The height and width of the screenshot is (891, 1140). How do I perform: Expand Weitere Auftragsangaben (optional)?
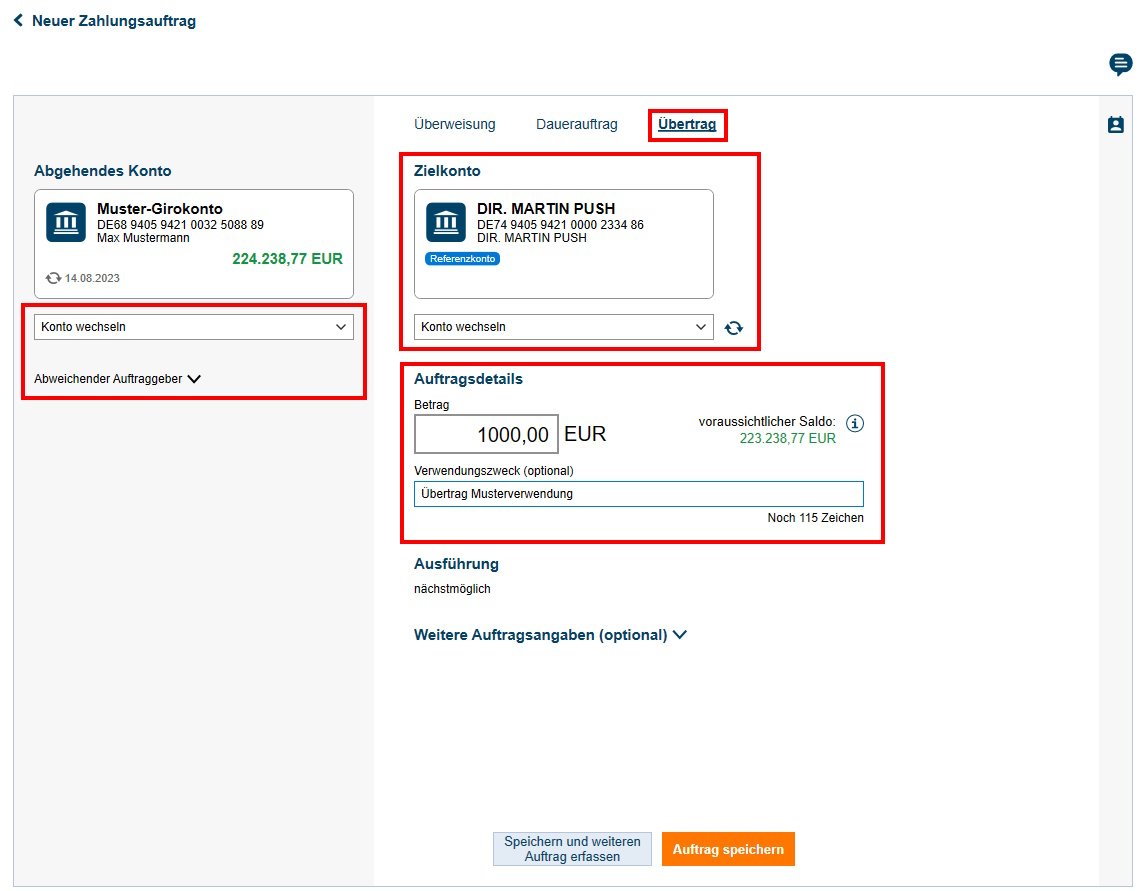550,634
